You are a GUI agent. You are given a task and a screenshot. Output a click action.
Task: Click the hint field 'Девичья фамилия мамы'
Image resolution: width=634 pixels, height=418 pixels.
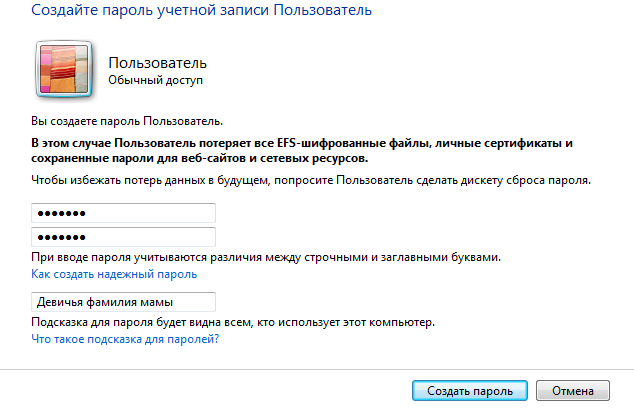coord(123,302)
